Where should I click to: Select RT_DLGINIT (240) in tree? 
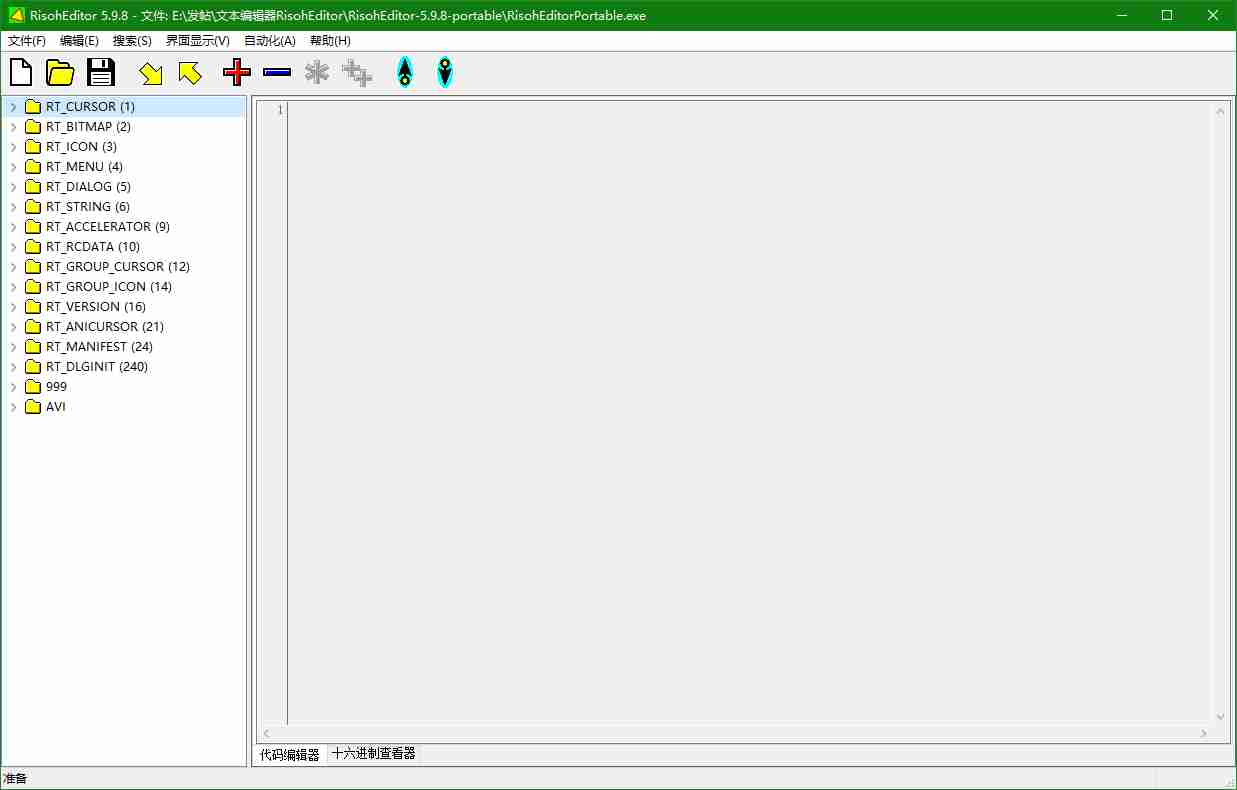tap(97, 366)
